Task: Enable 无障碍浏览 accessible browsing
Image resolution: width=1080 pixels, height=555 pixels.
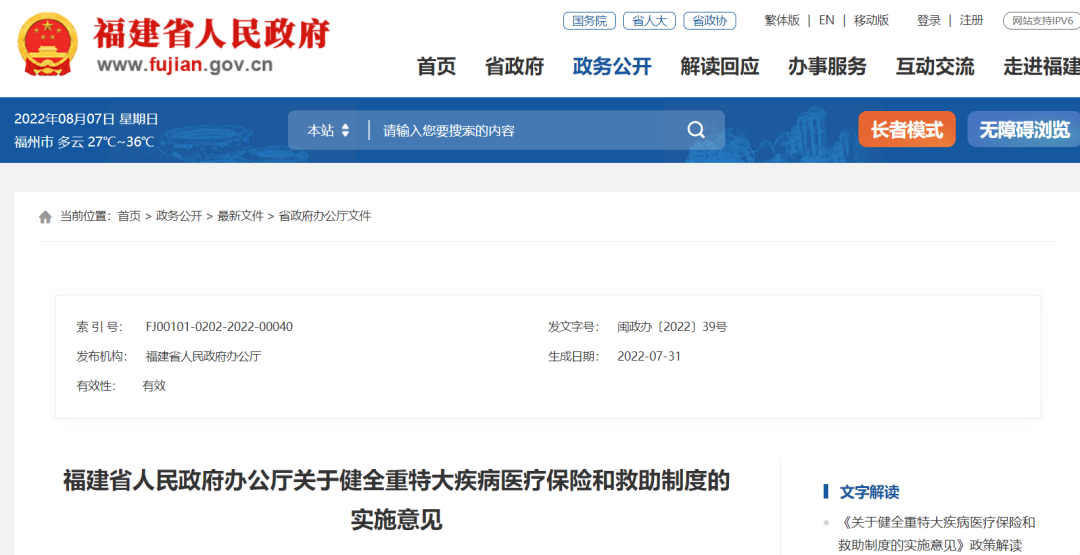Action: coord(1023,130)
